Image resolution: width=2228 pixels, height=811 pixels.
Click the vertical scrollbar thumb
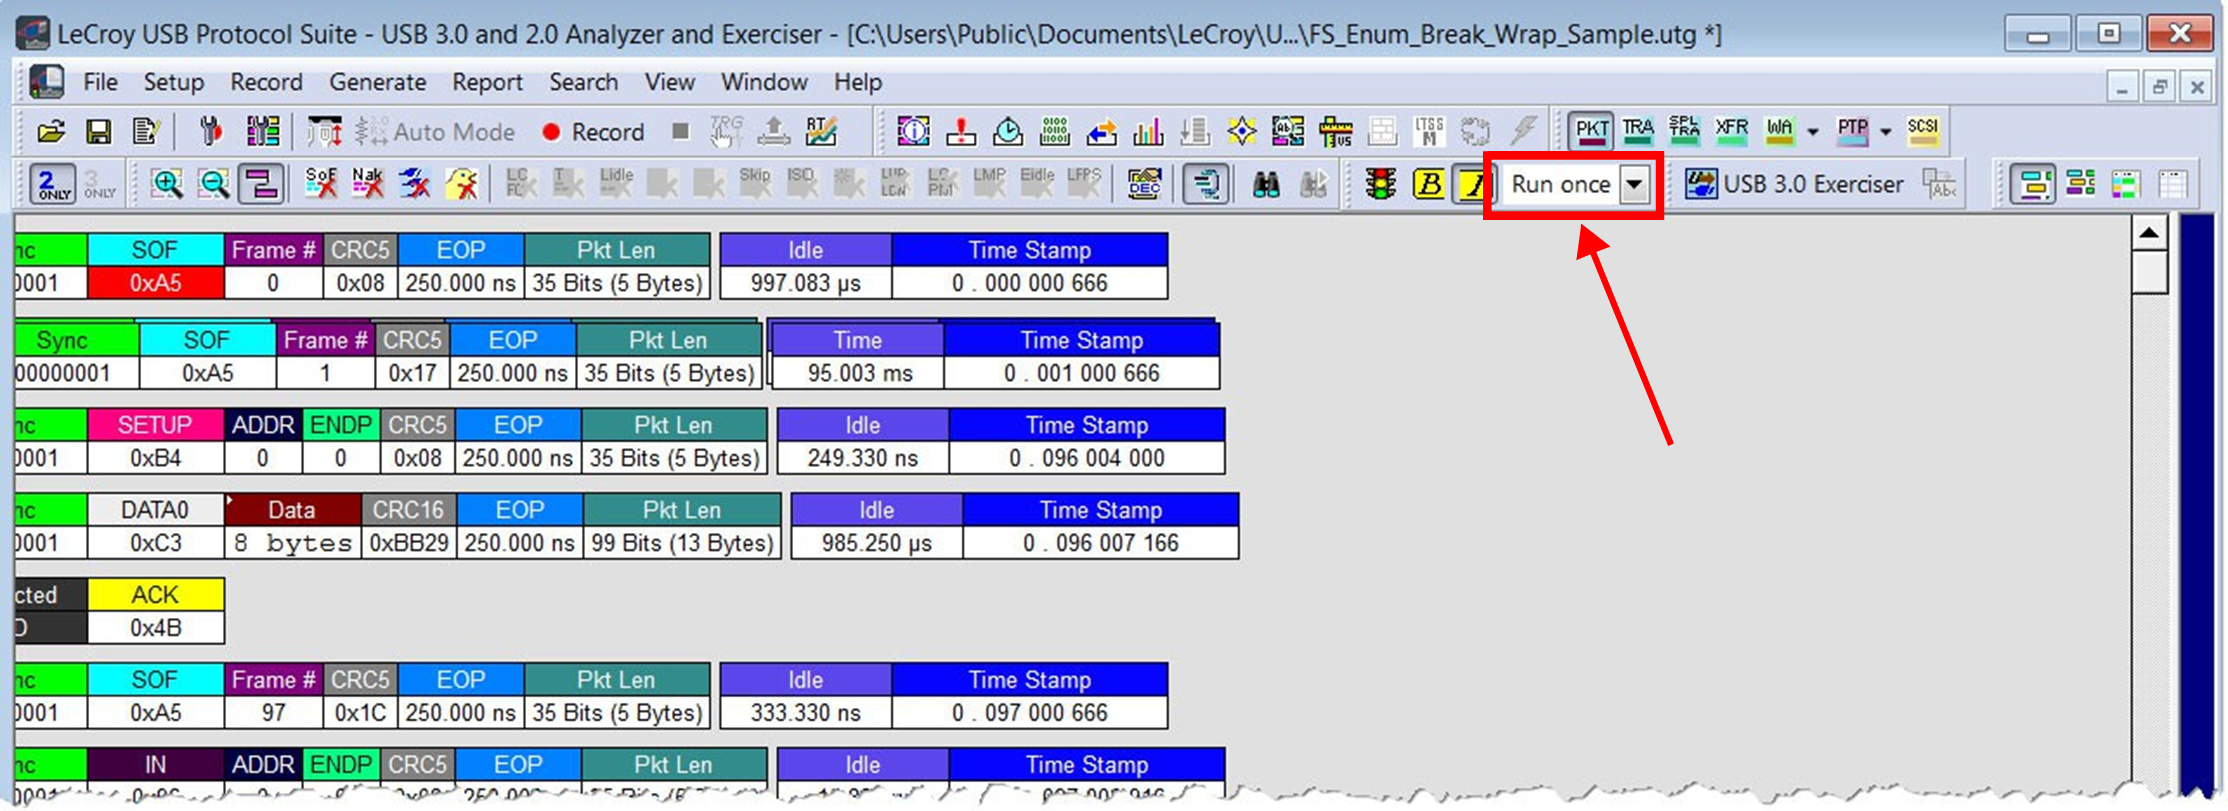(x=2149, y=272)
